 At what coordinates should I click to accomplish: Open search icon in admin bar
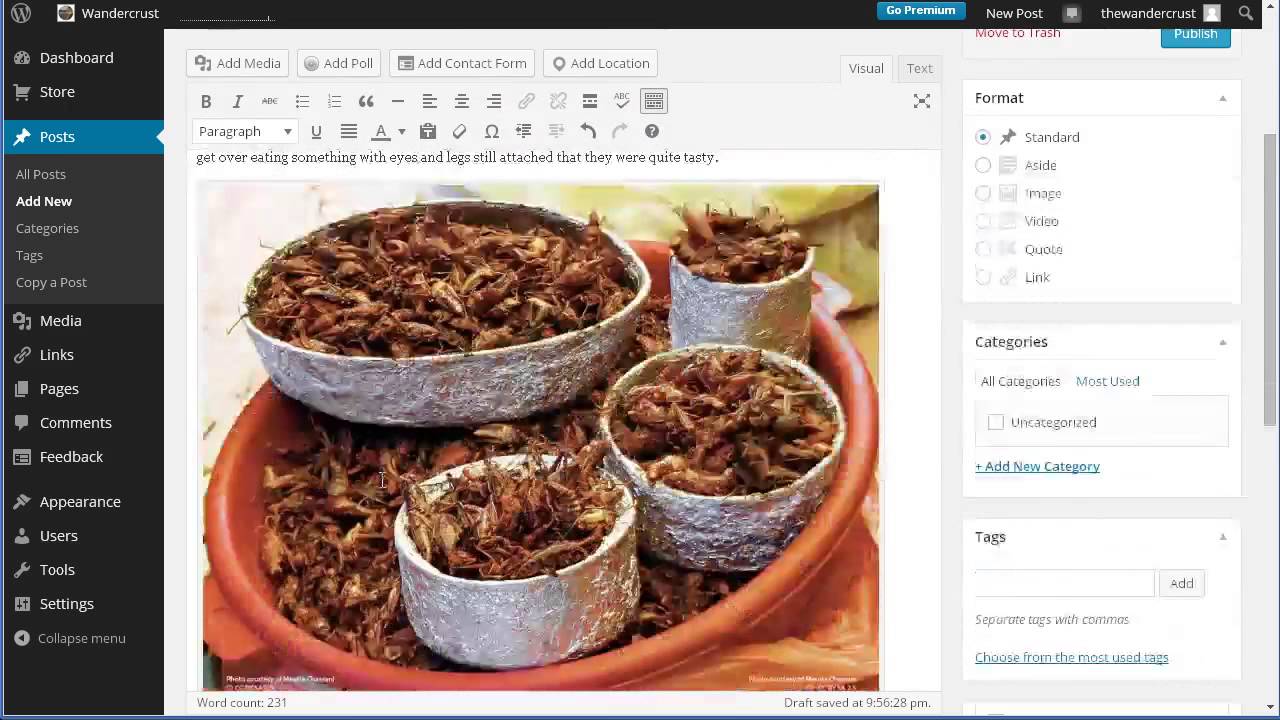(x=1246, y=13)
